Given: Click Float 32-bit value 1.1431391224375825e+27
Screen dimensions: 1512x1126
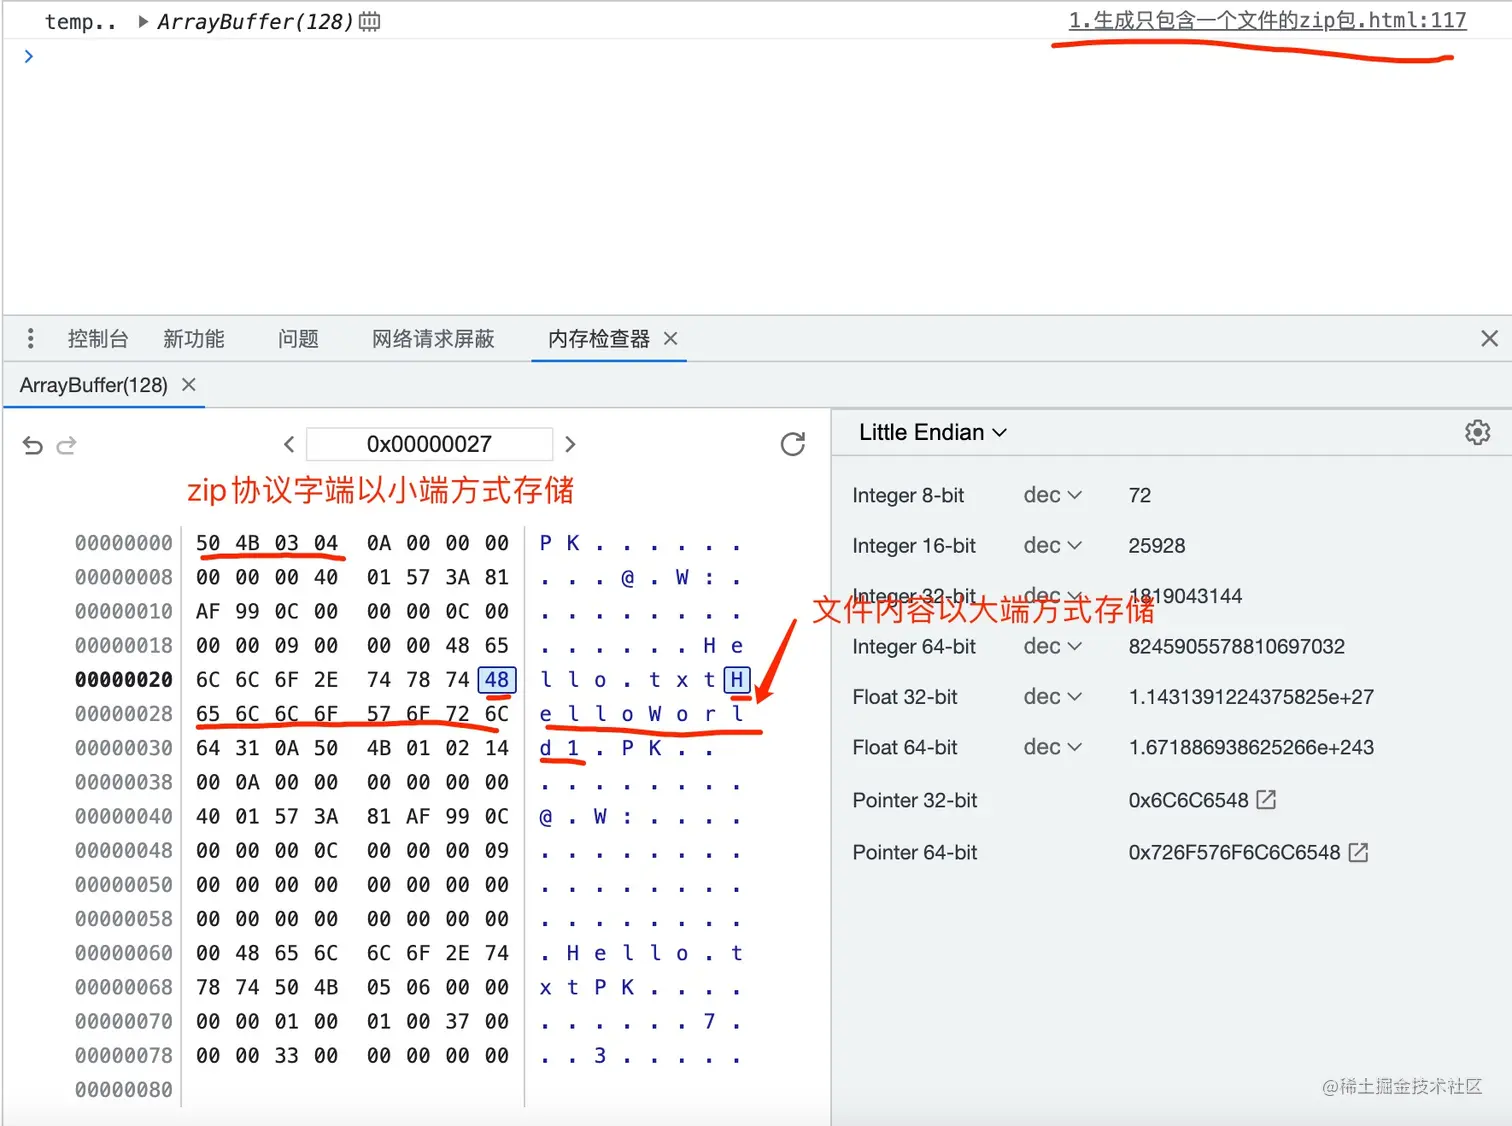Looking at the screenshot, I should [1251, 696].
